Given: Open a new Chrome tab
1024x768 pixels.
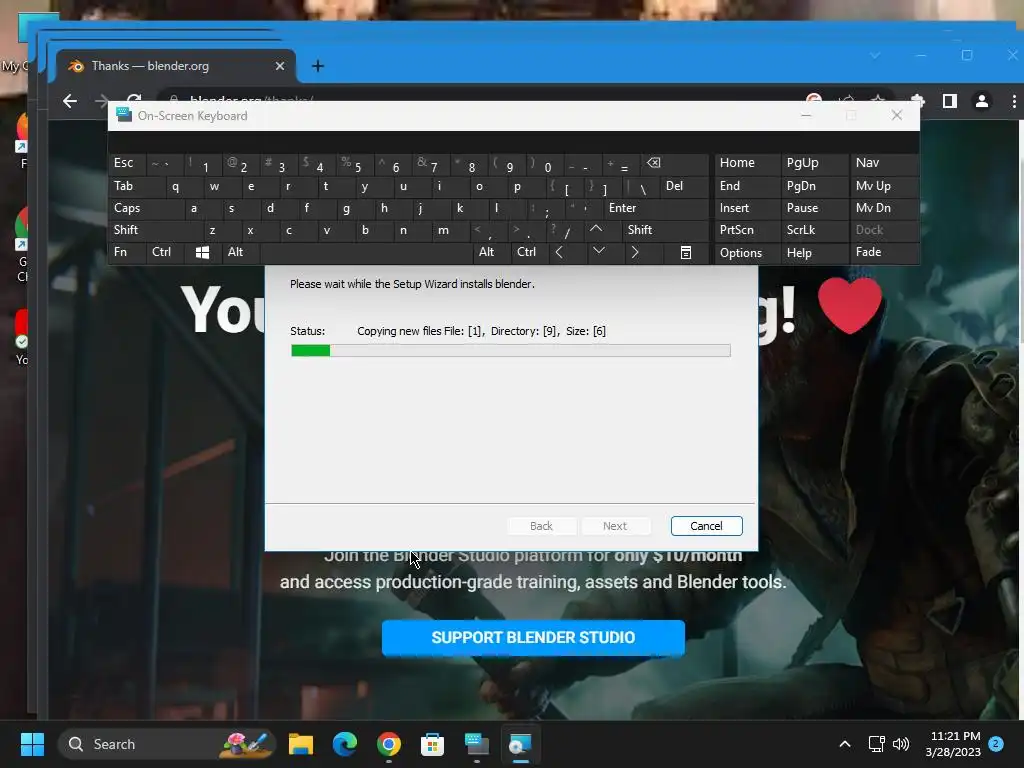Looking at the screenshot, I should [x=317, y=66].
